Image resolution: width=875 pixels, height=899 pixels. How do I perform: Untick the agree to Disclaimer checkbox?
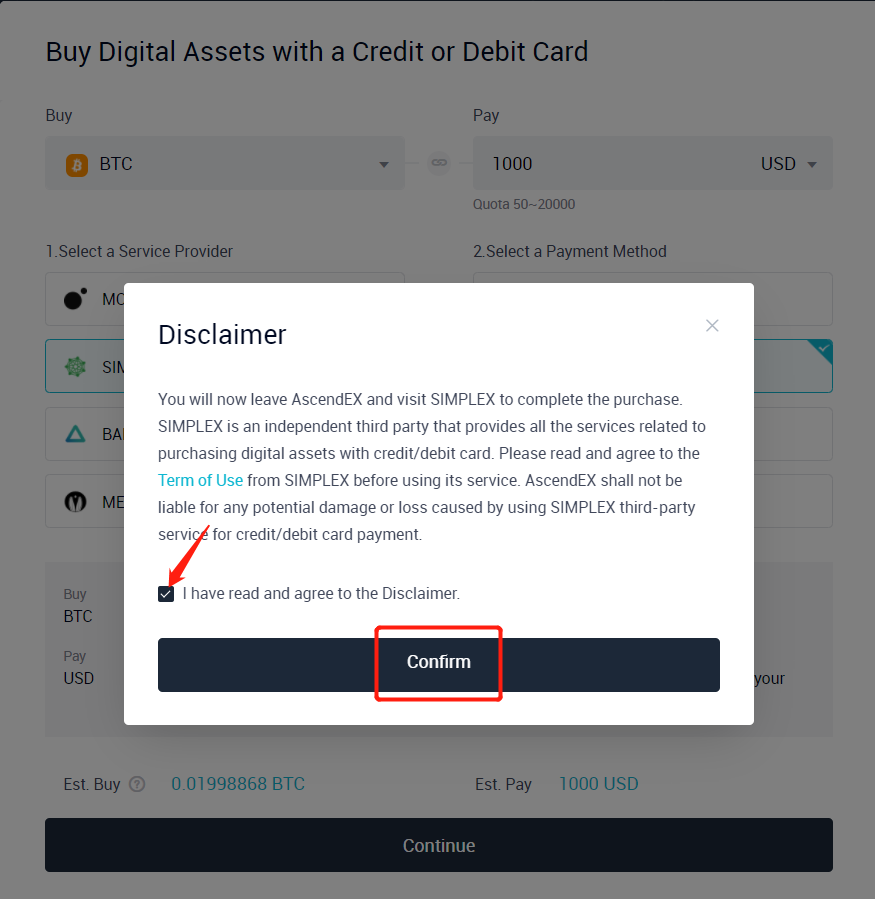pyautogui.click(x=166, y=594)
